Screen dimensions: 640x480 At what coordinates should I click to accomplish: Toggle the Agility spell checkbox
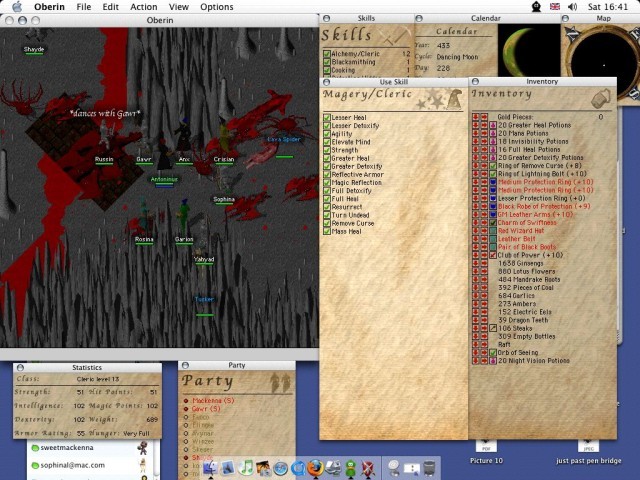coord(327,134)
